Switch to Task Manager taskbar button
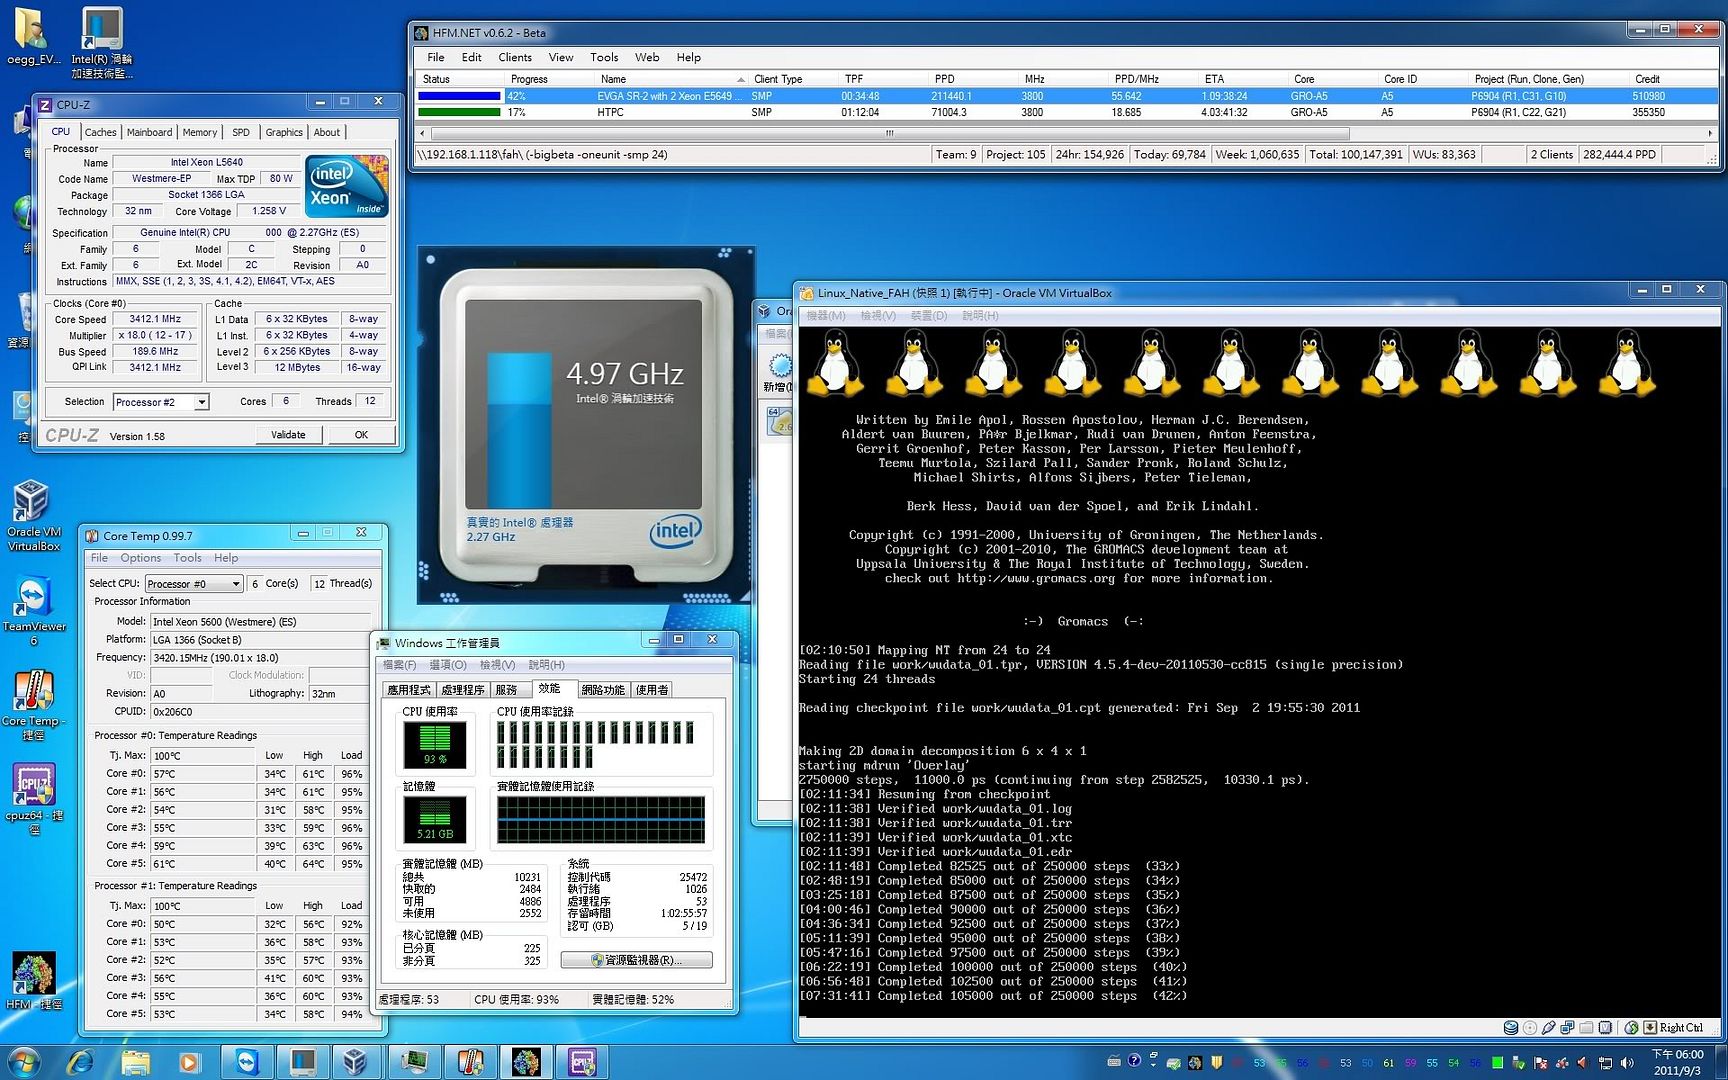 [x=415, y=1062]
